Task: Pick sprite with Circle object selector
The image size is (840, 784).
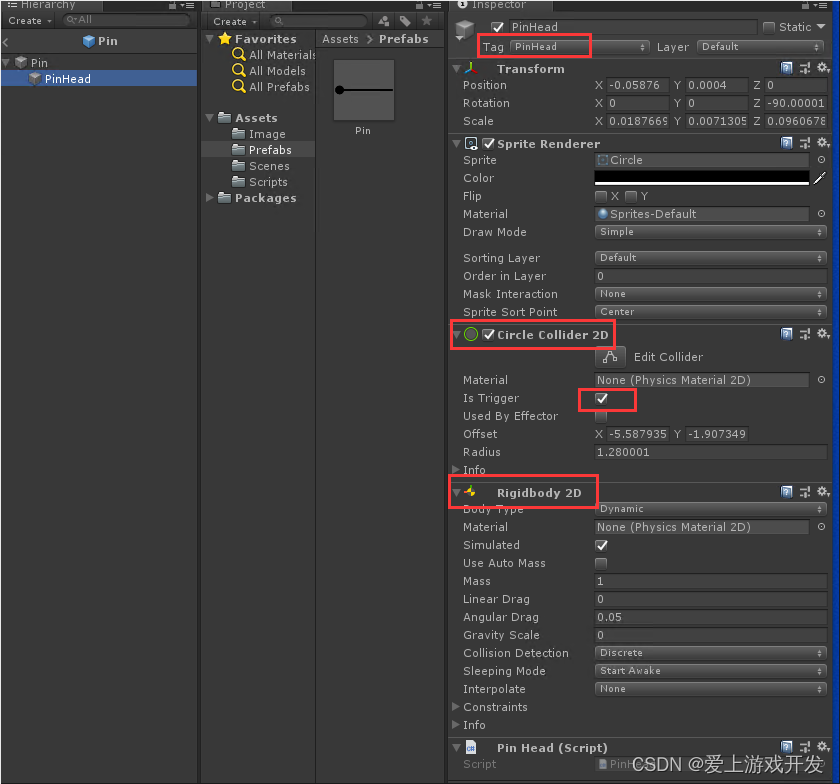Action: [821, 160]
